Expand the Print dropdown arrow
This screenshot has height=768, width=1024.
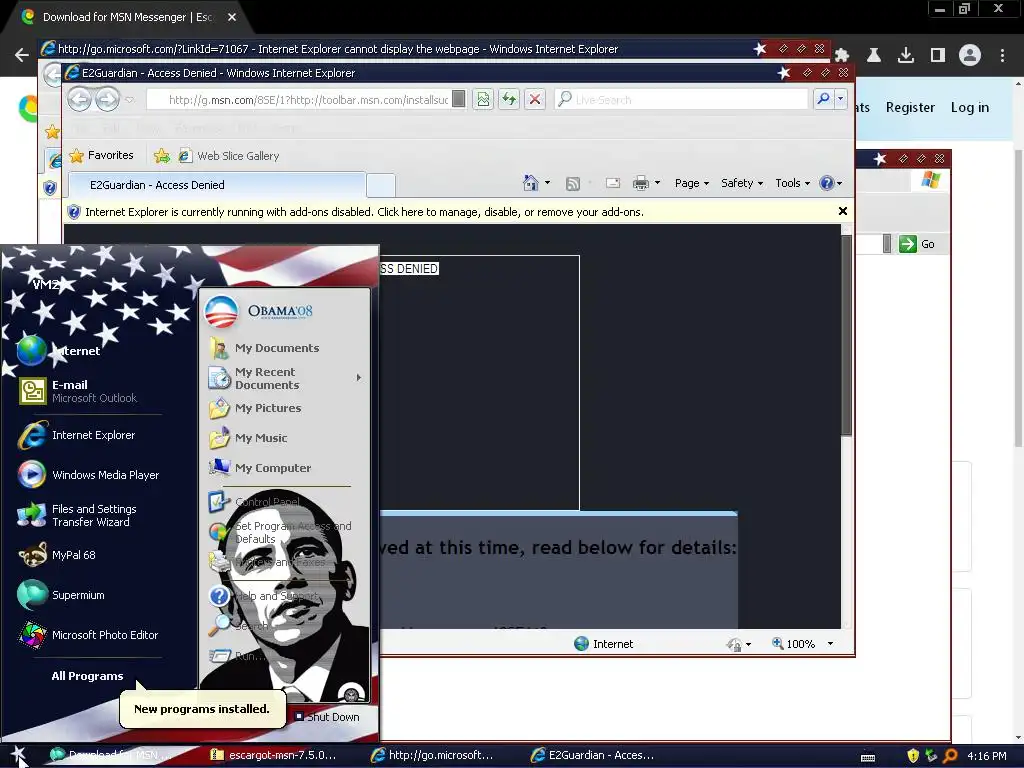click(x=658, y=183)
